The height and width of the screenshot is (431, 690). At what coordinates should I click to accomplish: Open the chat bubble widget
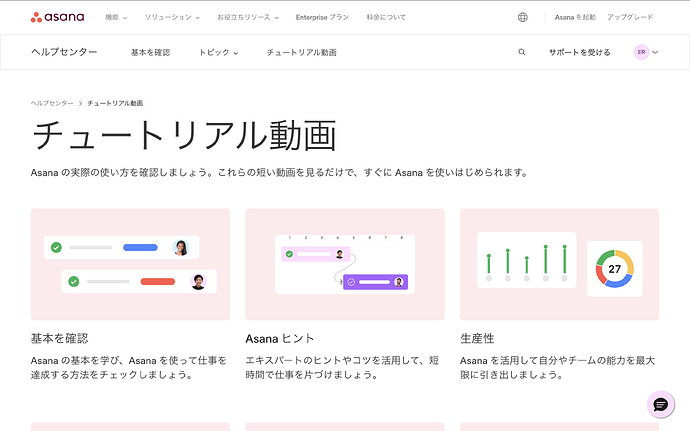pyautogui.click(x=661, y=404)
